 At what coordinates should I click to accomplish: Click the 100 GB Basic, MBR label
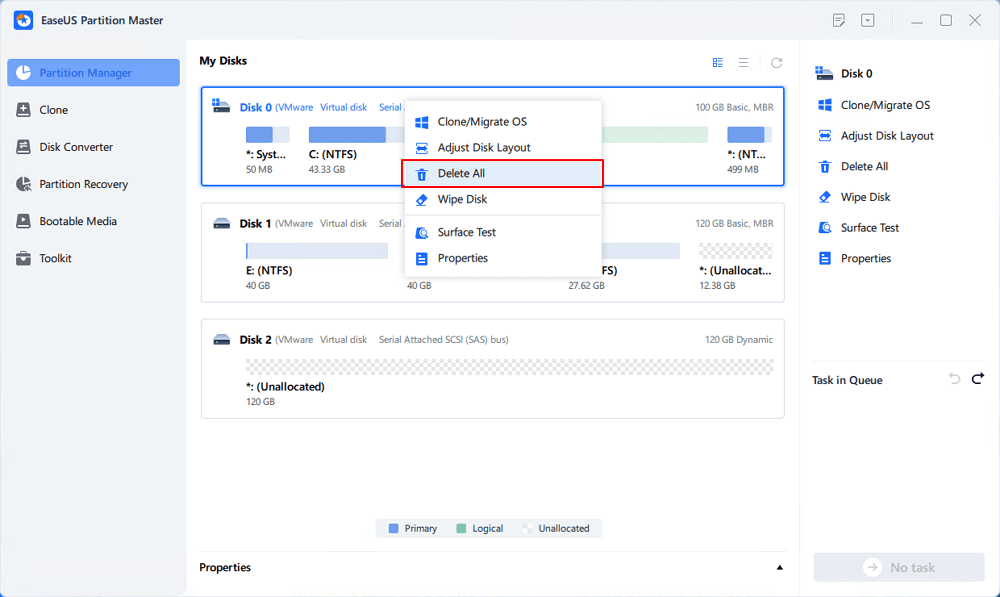pos(734,107)
